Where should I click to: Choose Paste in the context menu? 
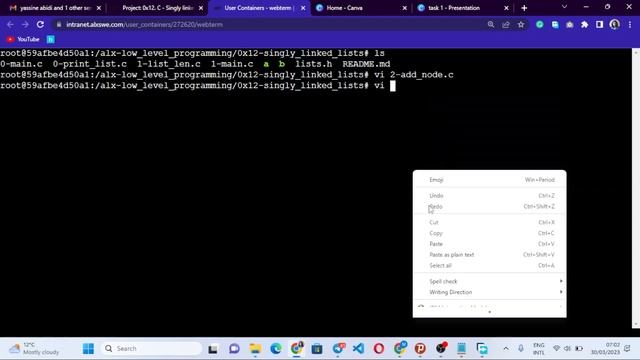[x=489, y=244]
